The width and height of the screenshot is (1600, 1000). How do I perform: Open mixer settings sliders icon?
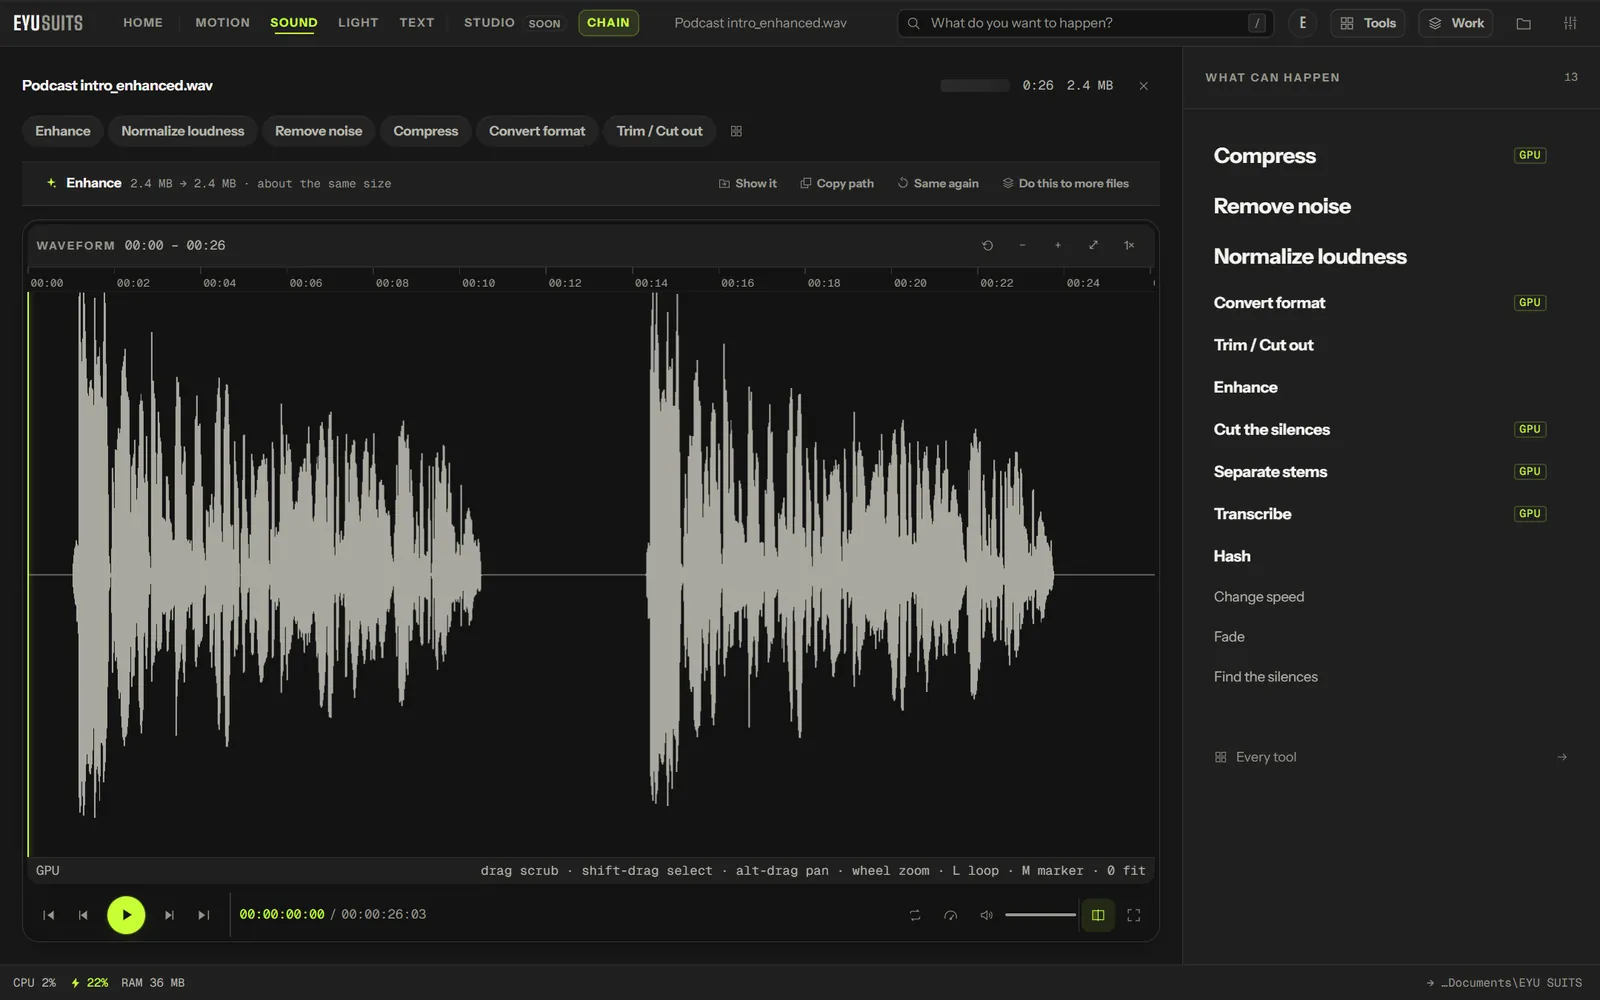(1570, 23)
